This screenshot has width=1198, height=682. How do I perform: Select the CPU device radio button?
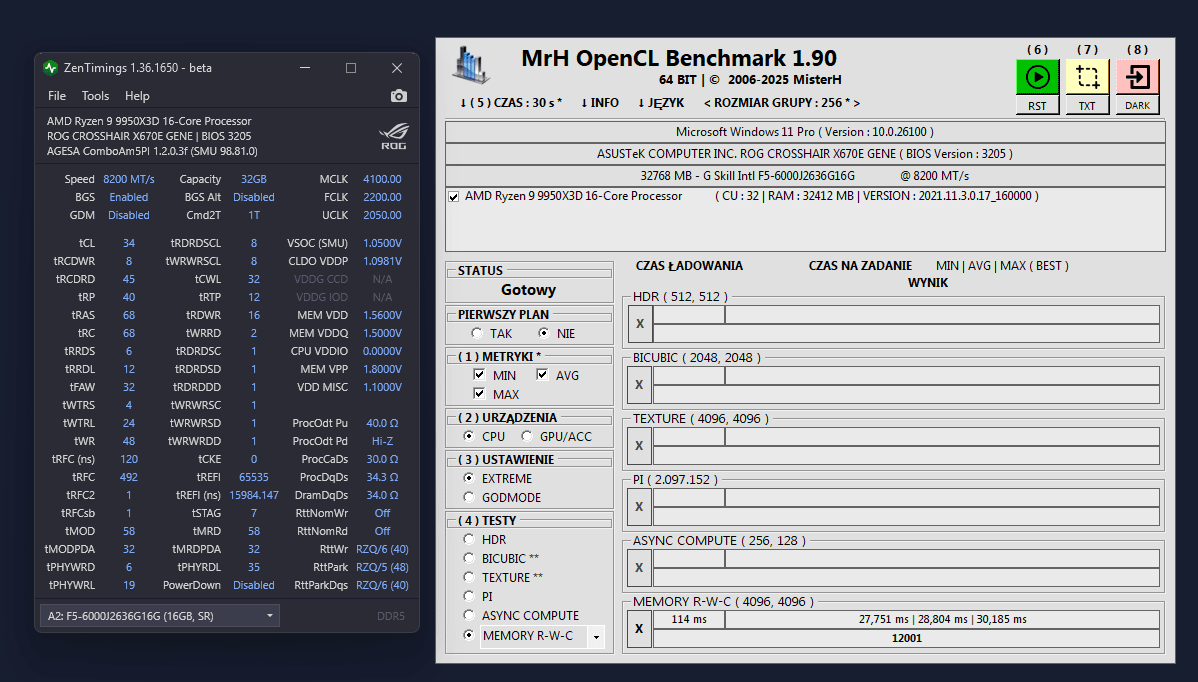[x=468, y=435]
